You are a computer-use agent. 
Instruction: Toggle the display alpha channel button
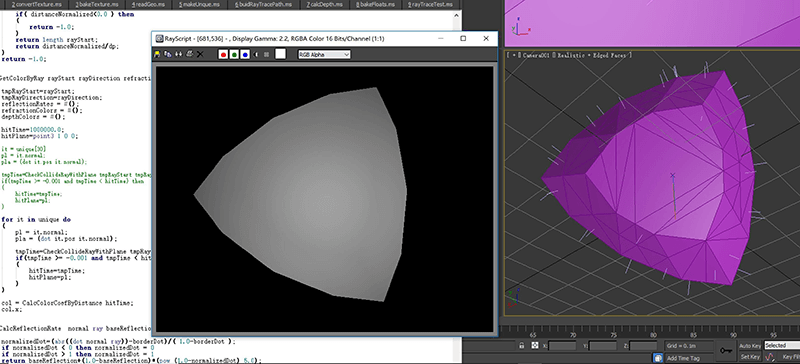[x=256, y=54]
